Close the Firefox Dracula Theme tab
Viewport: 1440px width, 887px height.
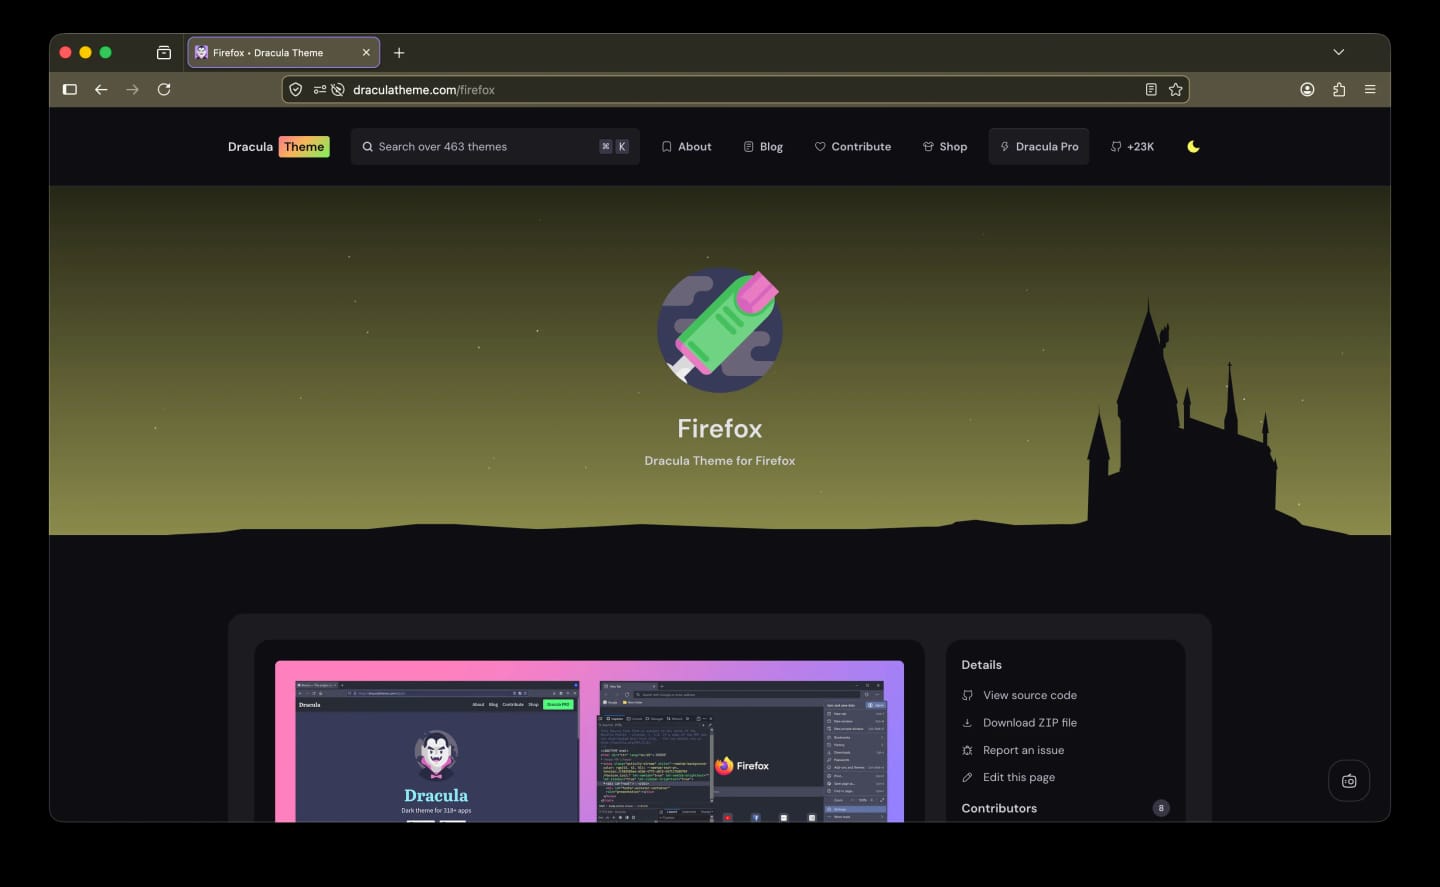pyautogui.click(x=366, y=52)
